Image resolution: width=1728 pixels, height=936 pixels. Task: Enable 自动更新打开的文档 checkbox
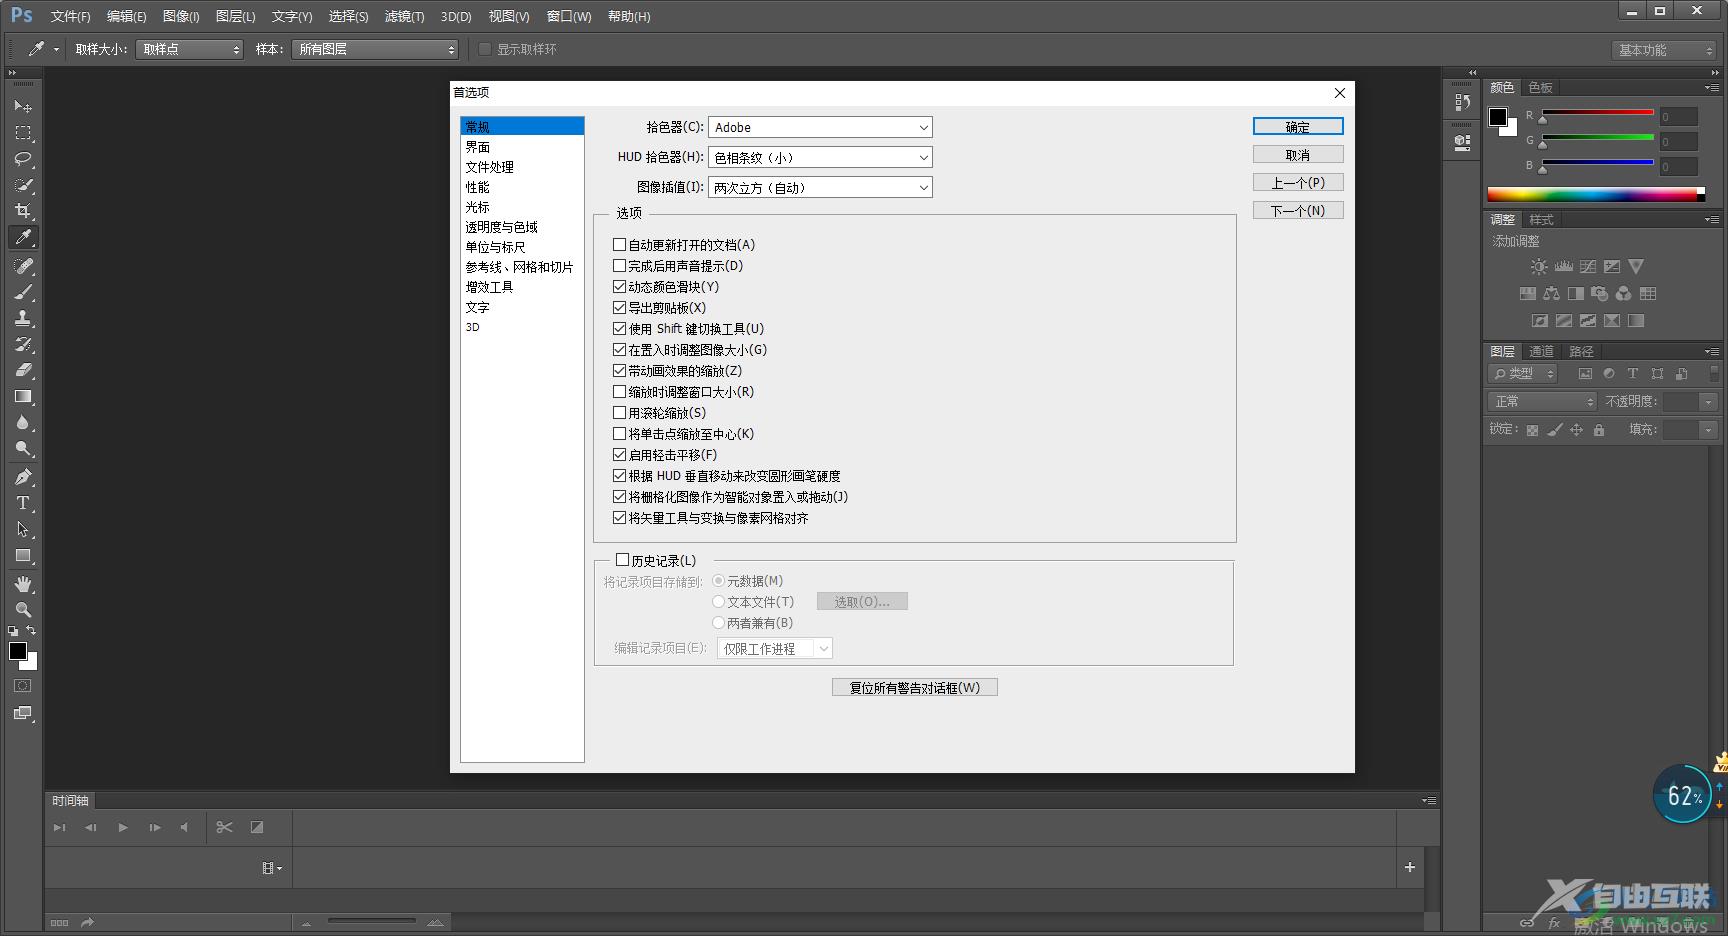pyautogui.click(x=619, y=244)
